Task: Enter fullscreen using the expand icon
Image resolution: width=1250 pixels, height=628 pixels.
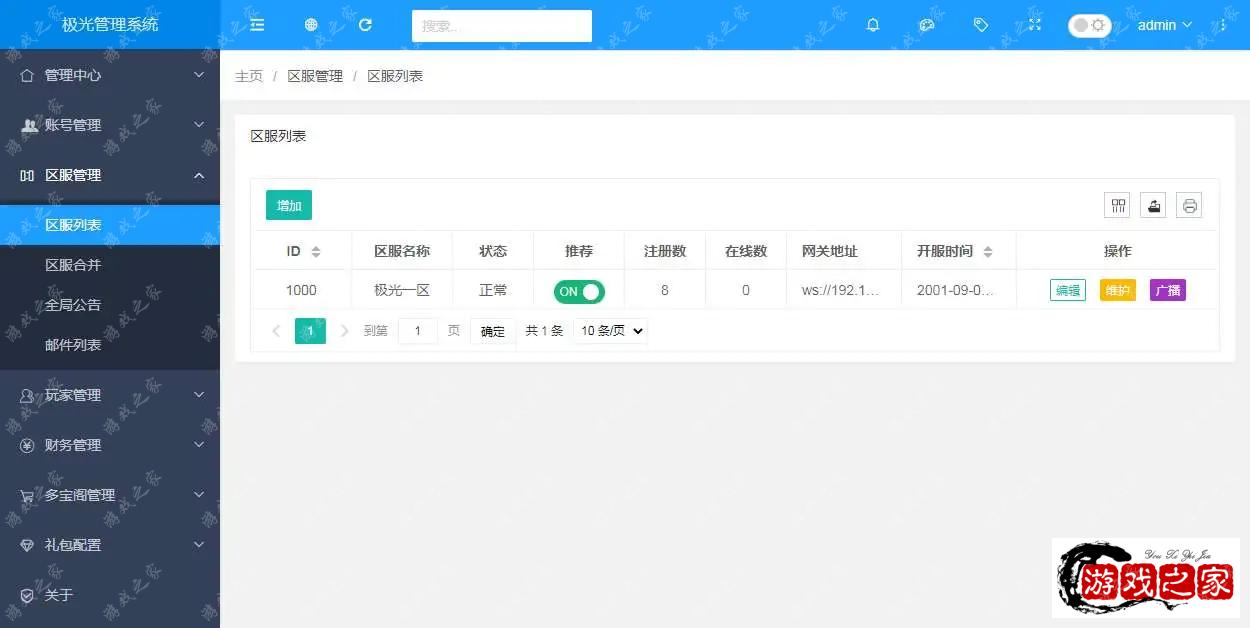Action: click(1035, 25)
